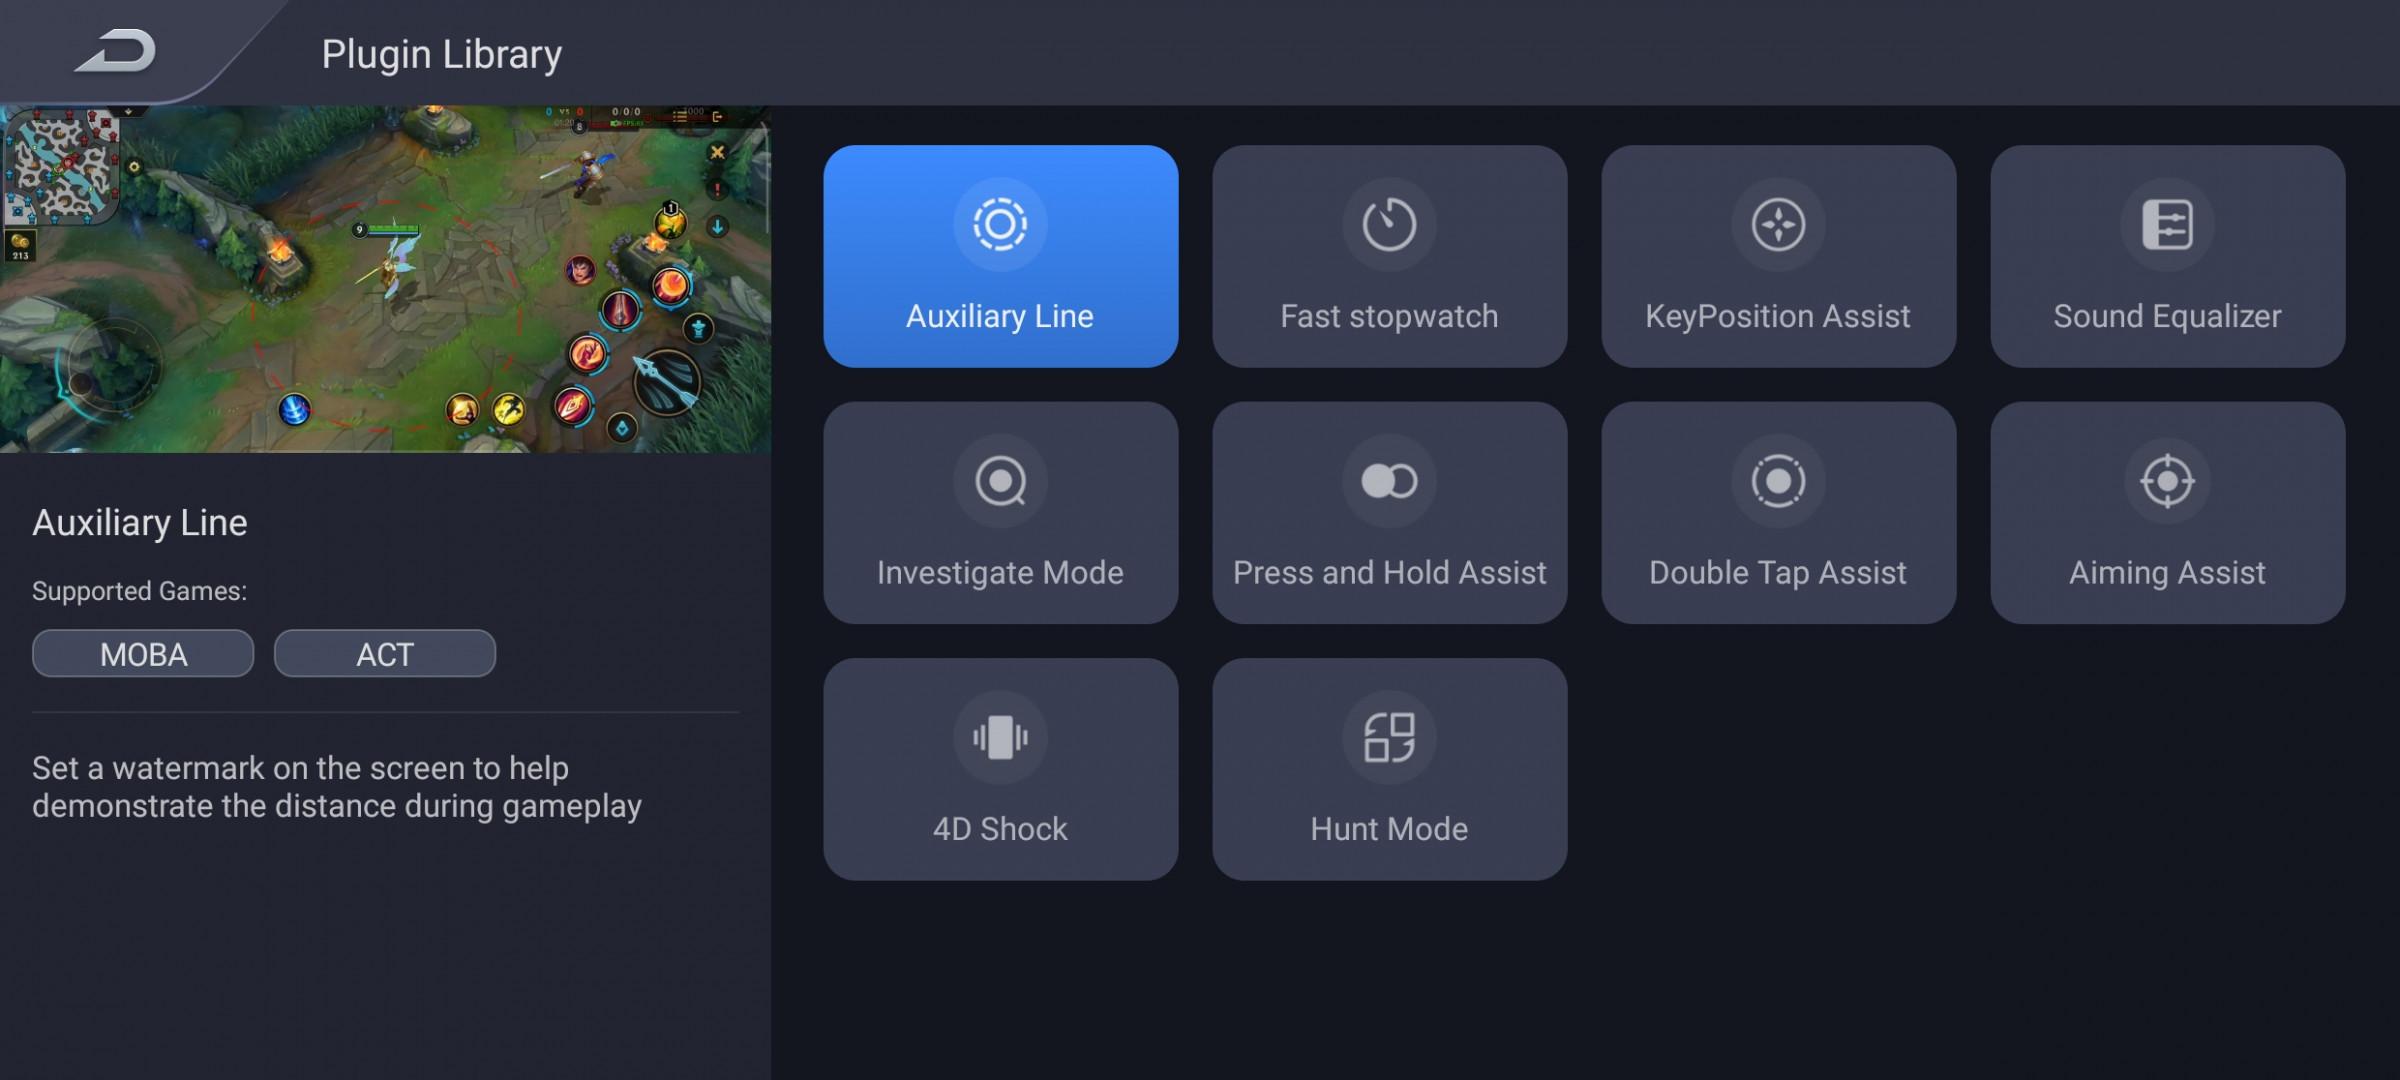The image size is (2400, 1080).
Task: Click the ACT supported game tag
Action: point(385,654)
